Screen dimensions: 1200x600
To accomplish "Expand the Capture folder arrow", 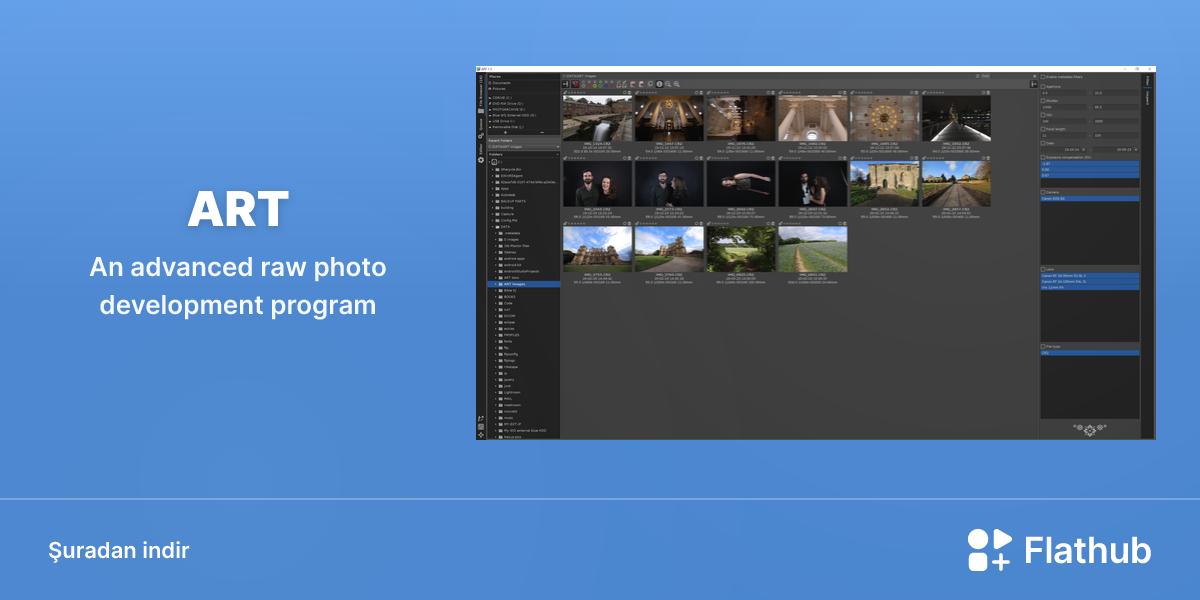I will 491,214.
